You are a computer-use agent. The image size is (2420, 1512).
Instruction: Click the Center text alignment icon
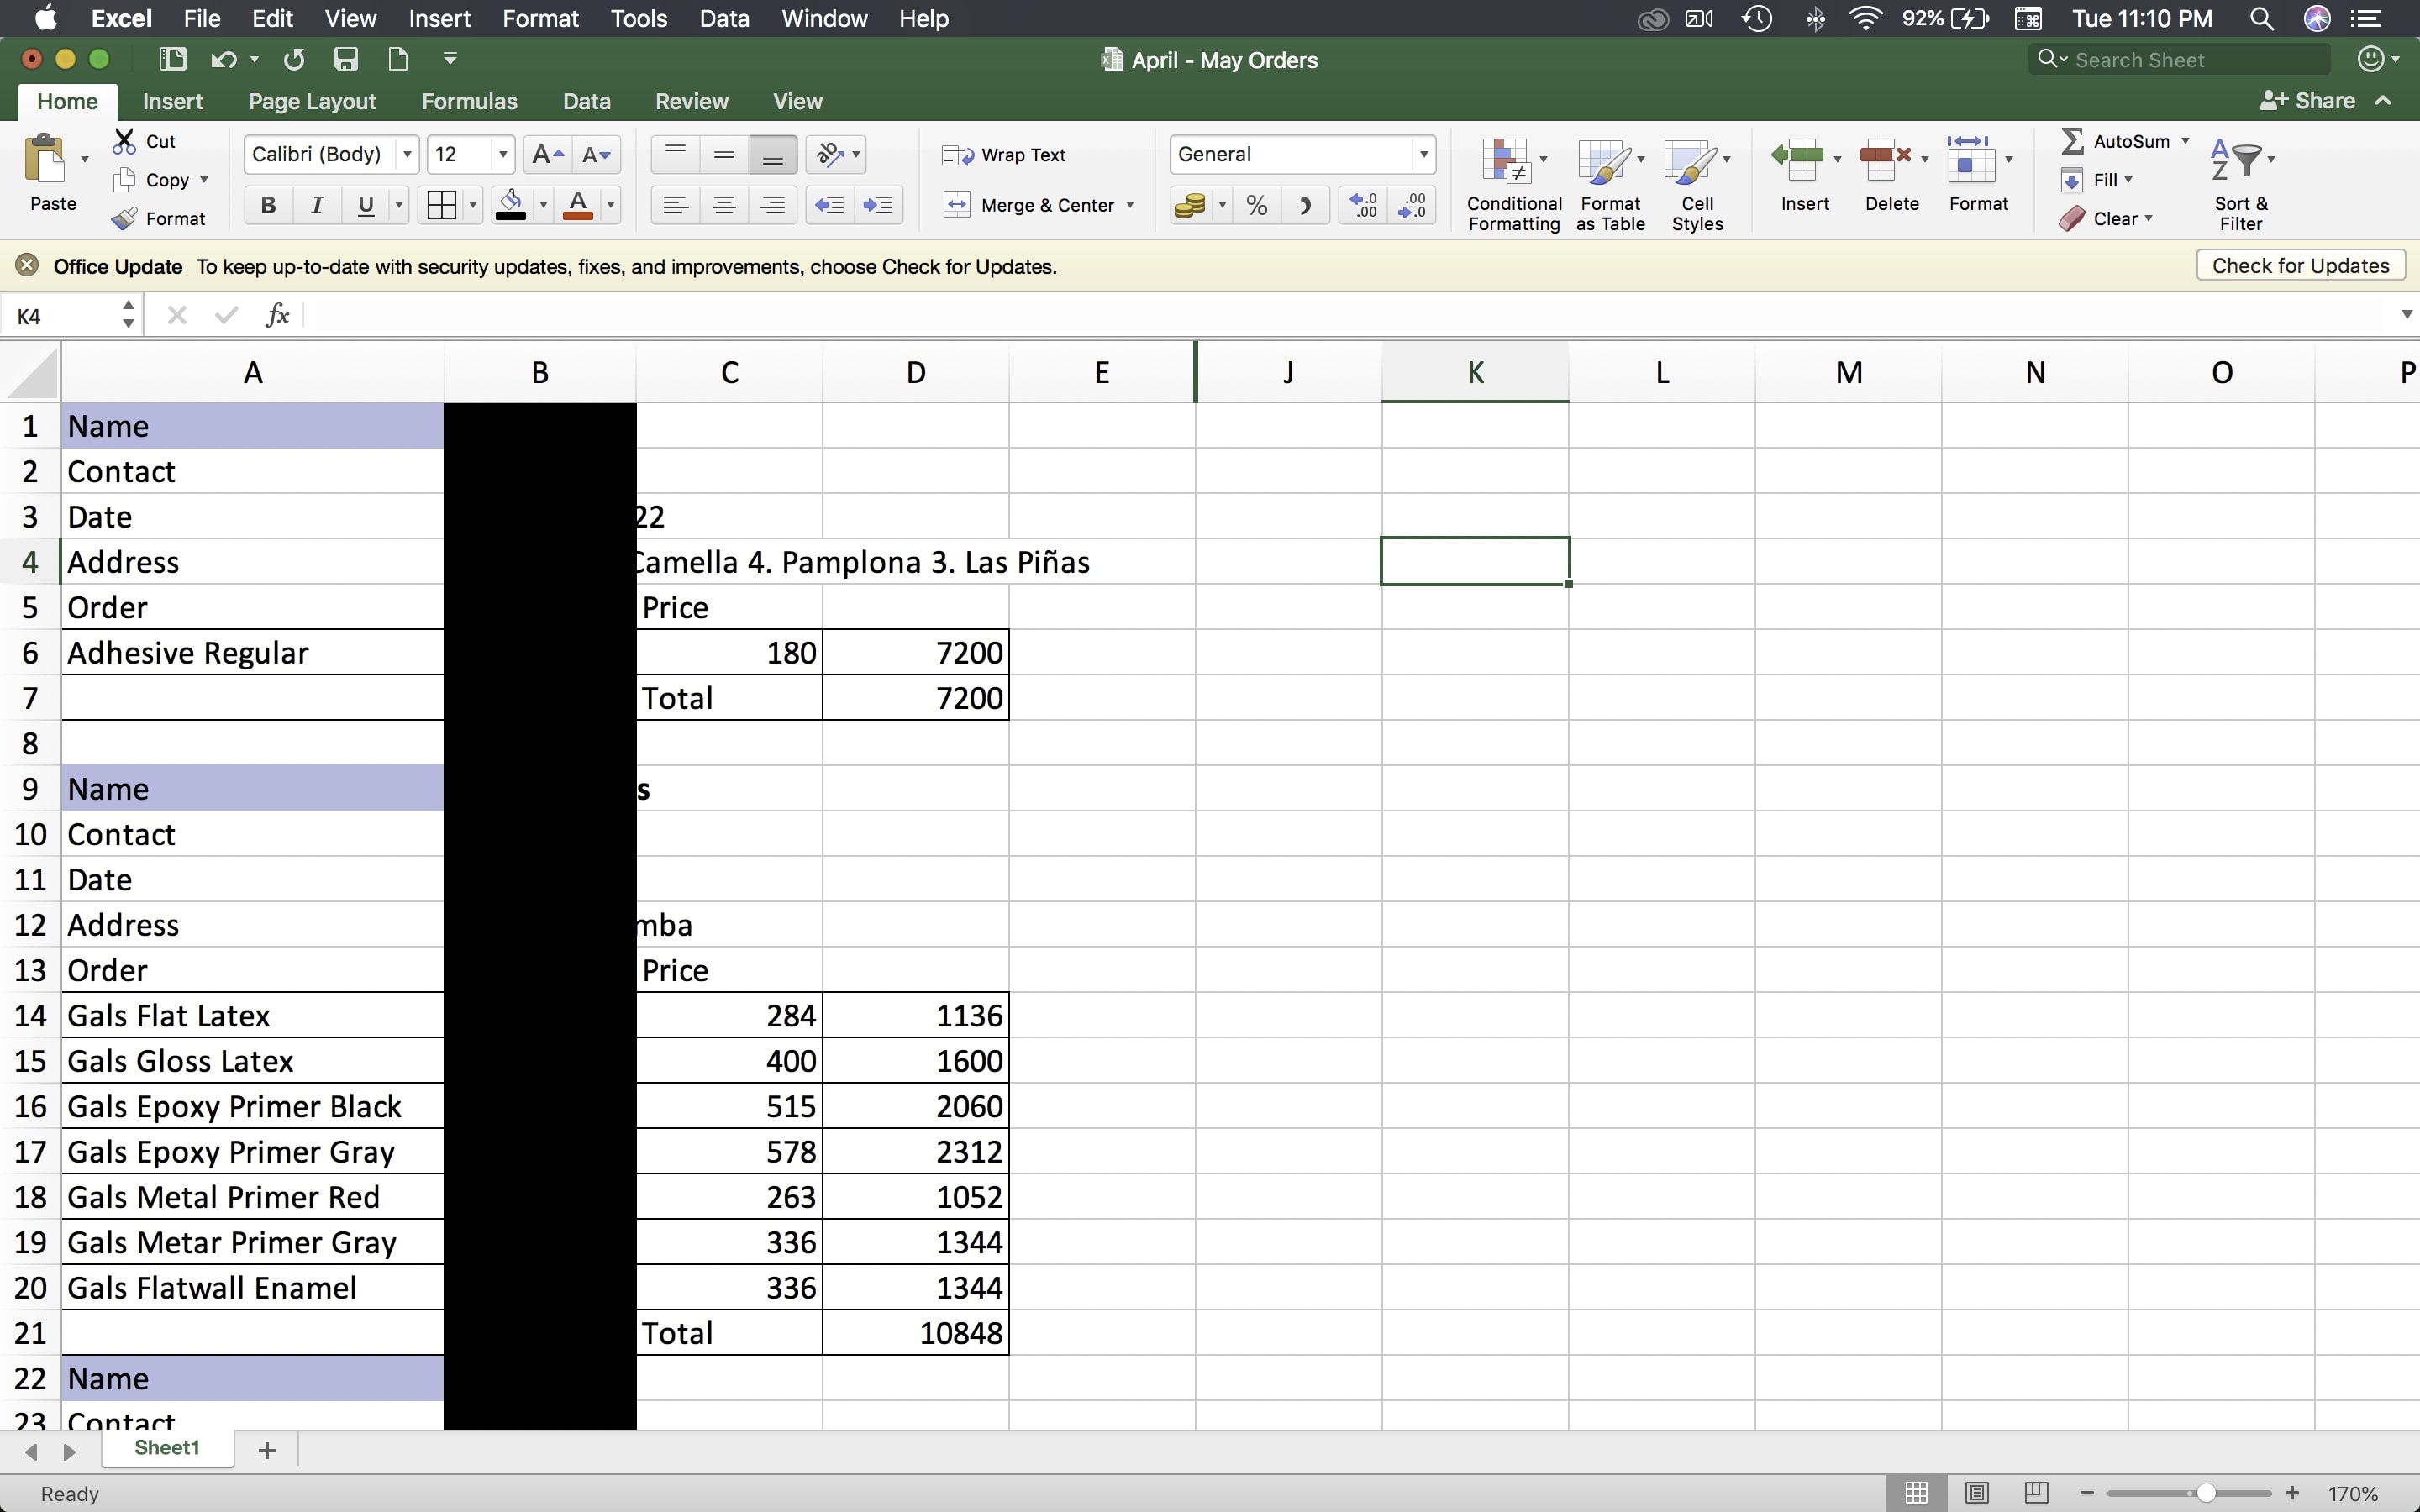(724, 206)
